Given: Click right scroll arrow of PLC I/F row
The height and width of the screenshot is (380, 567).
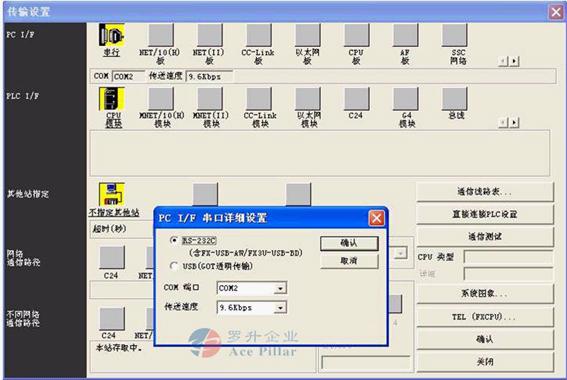Looking at the screenshot, I should tap(514, 123).
